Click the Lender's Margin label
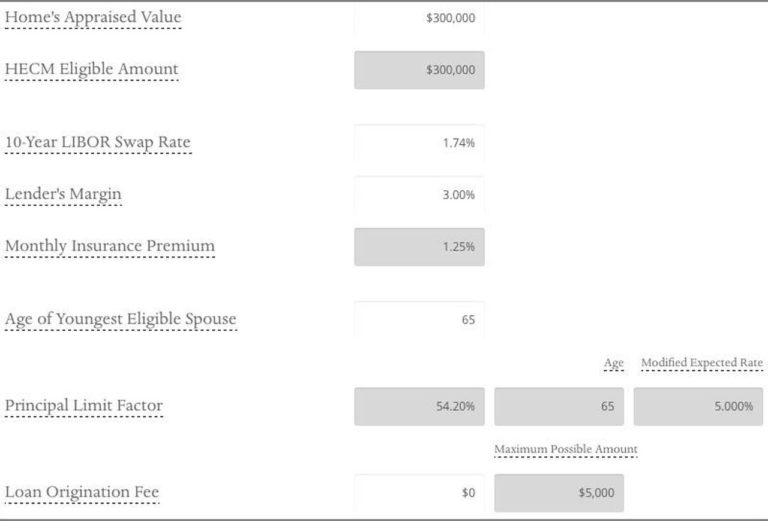 [x=63, y=194]
